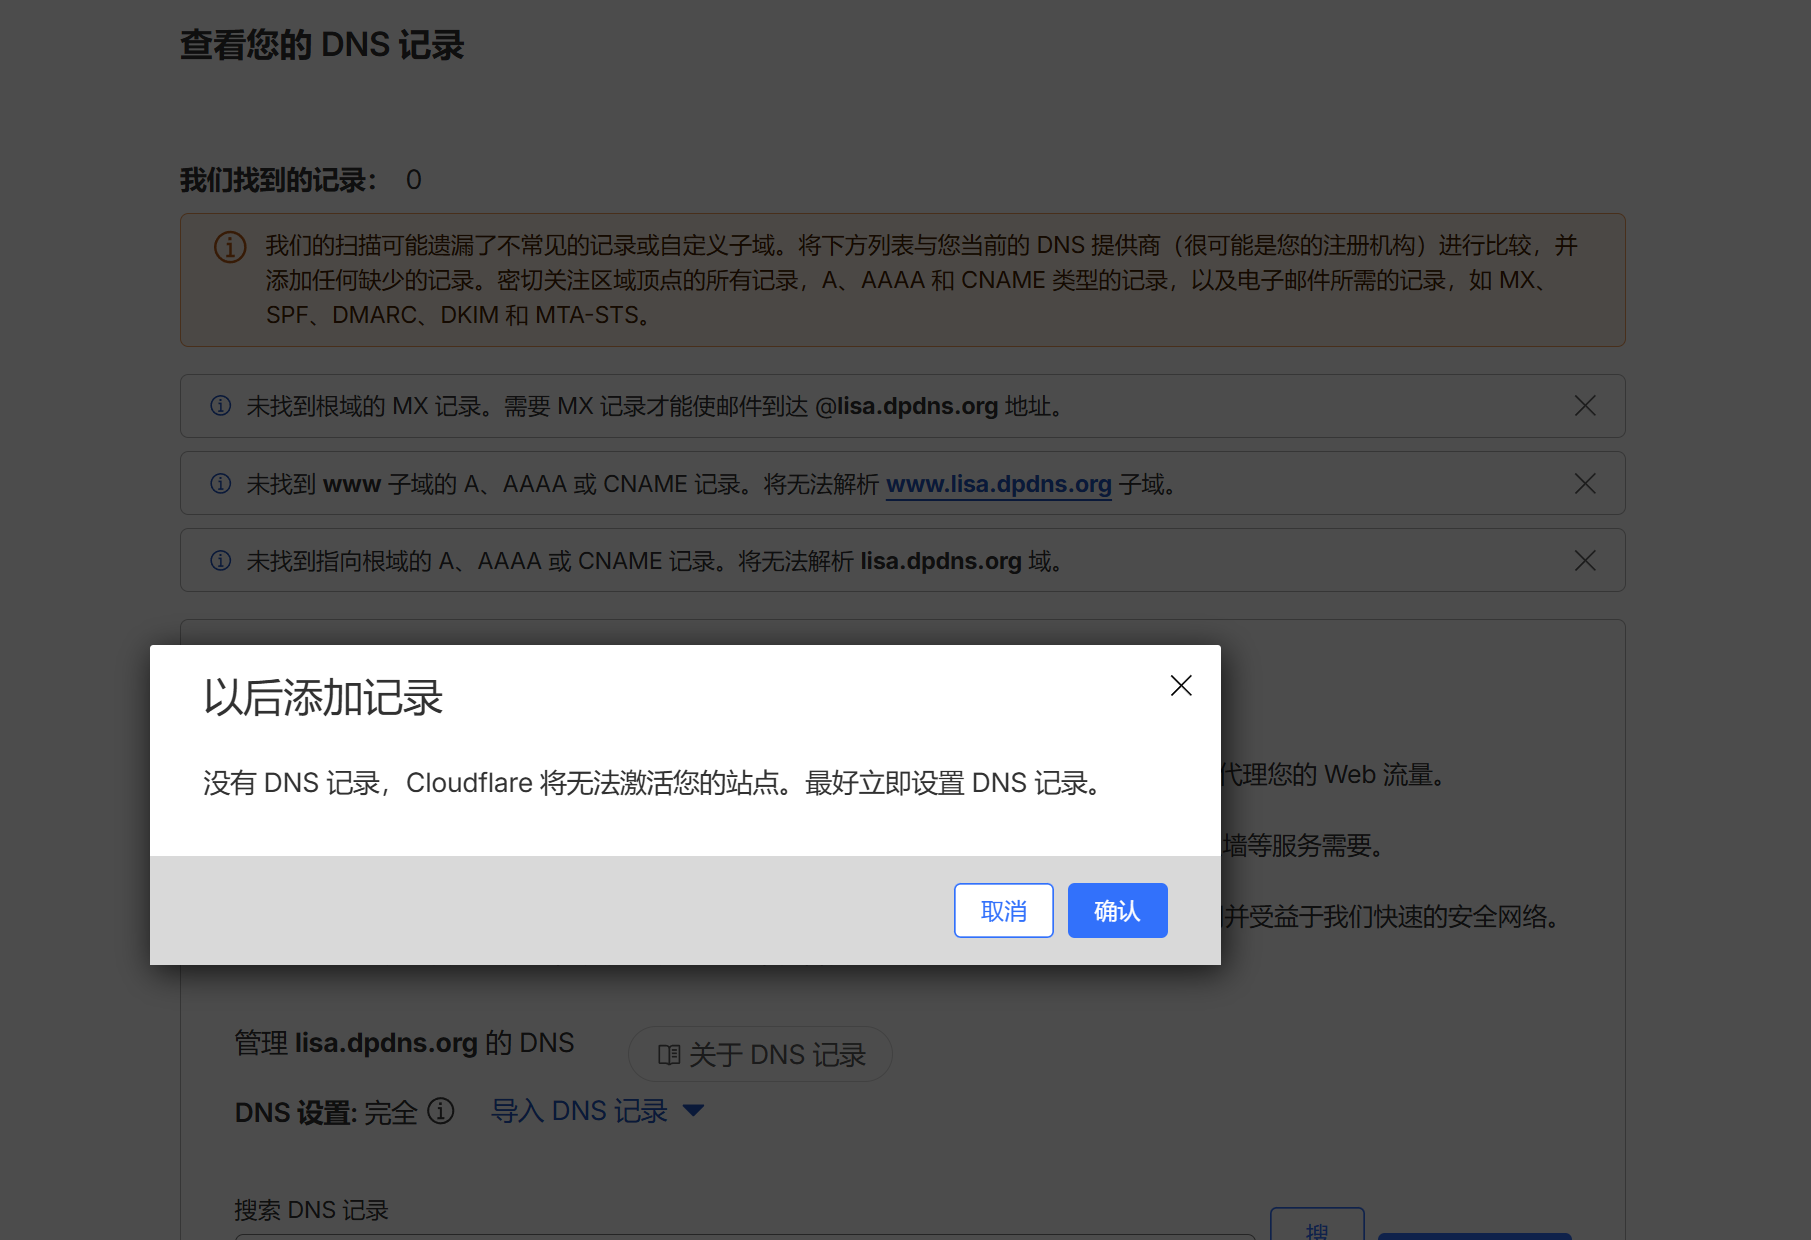Click the 以后添加记录 dialog title
Image resolution: width=1811 pixels, height=1240 pixels.
click(323, 698)
